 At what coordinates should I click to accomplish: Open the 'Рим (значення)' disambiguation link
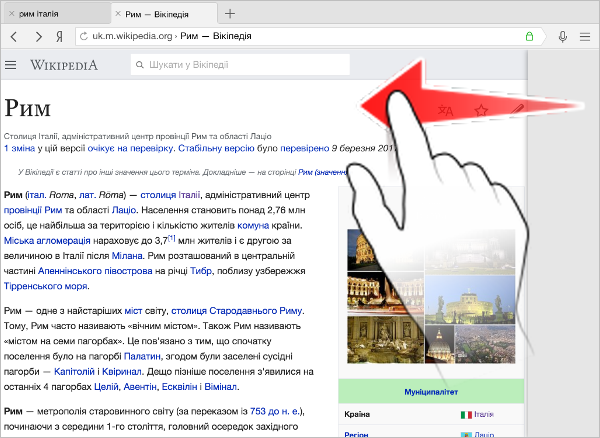[323, 173]
